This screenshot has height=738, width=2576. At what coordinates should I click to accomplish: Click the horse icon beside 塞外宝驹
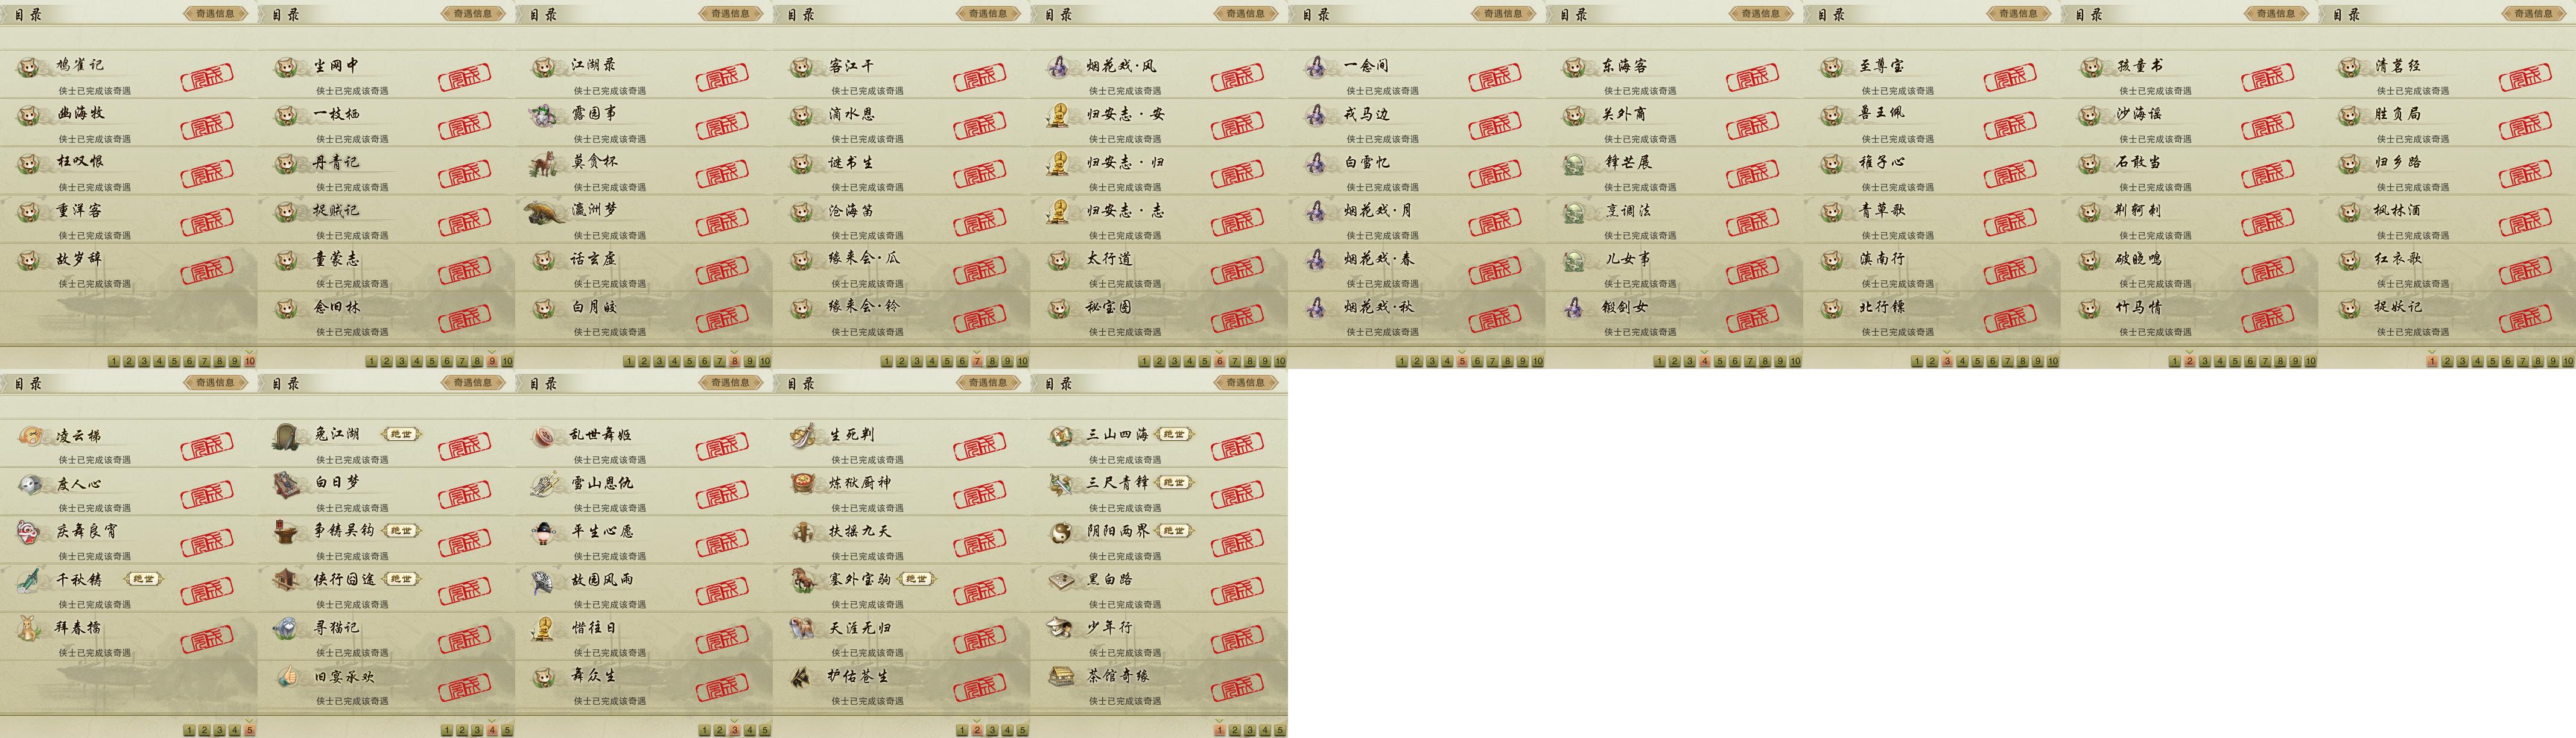click(x=802, y=579)
